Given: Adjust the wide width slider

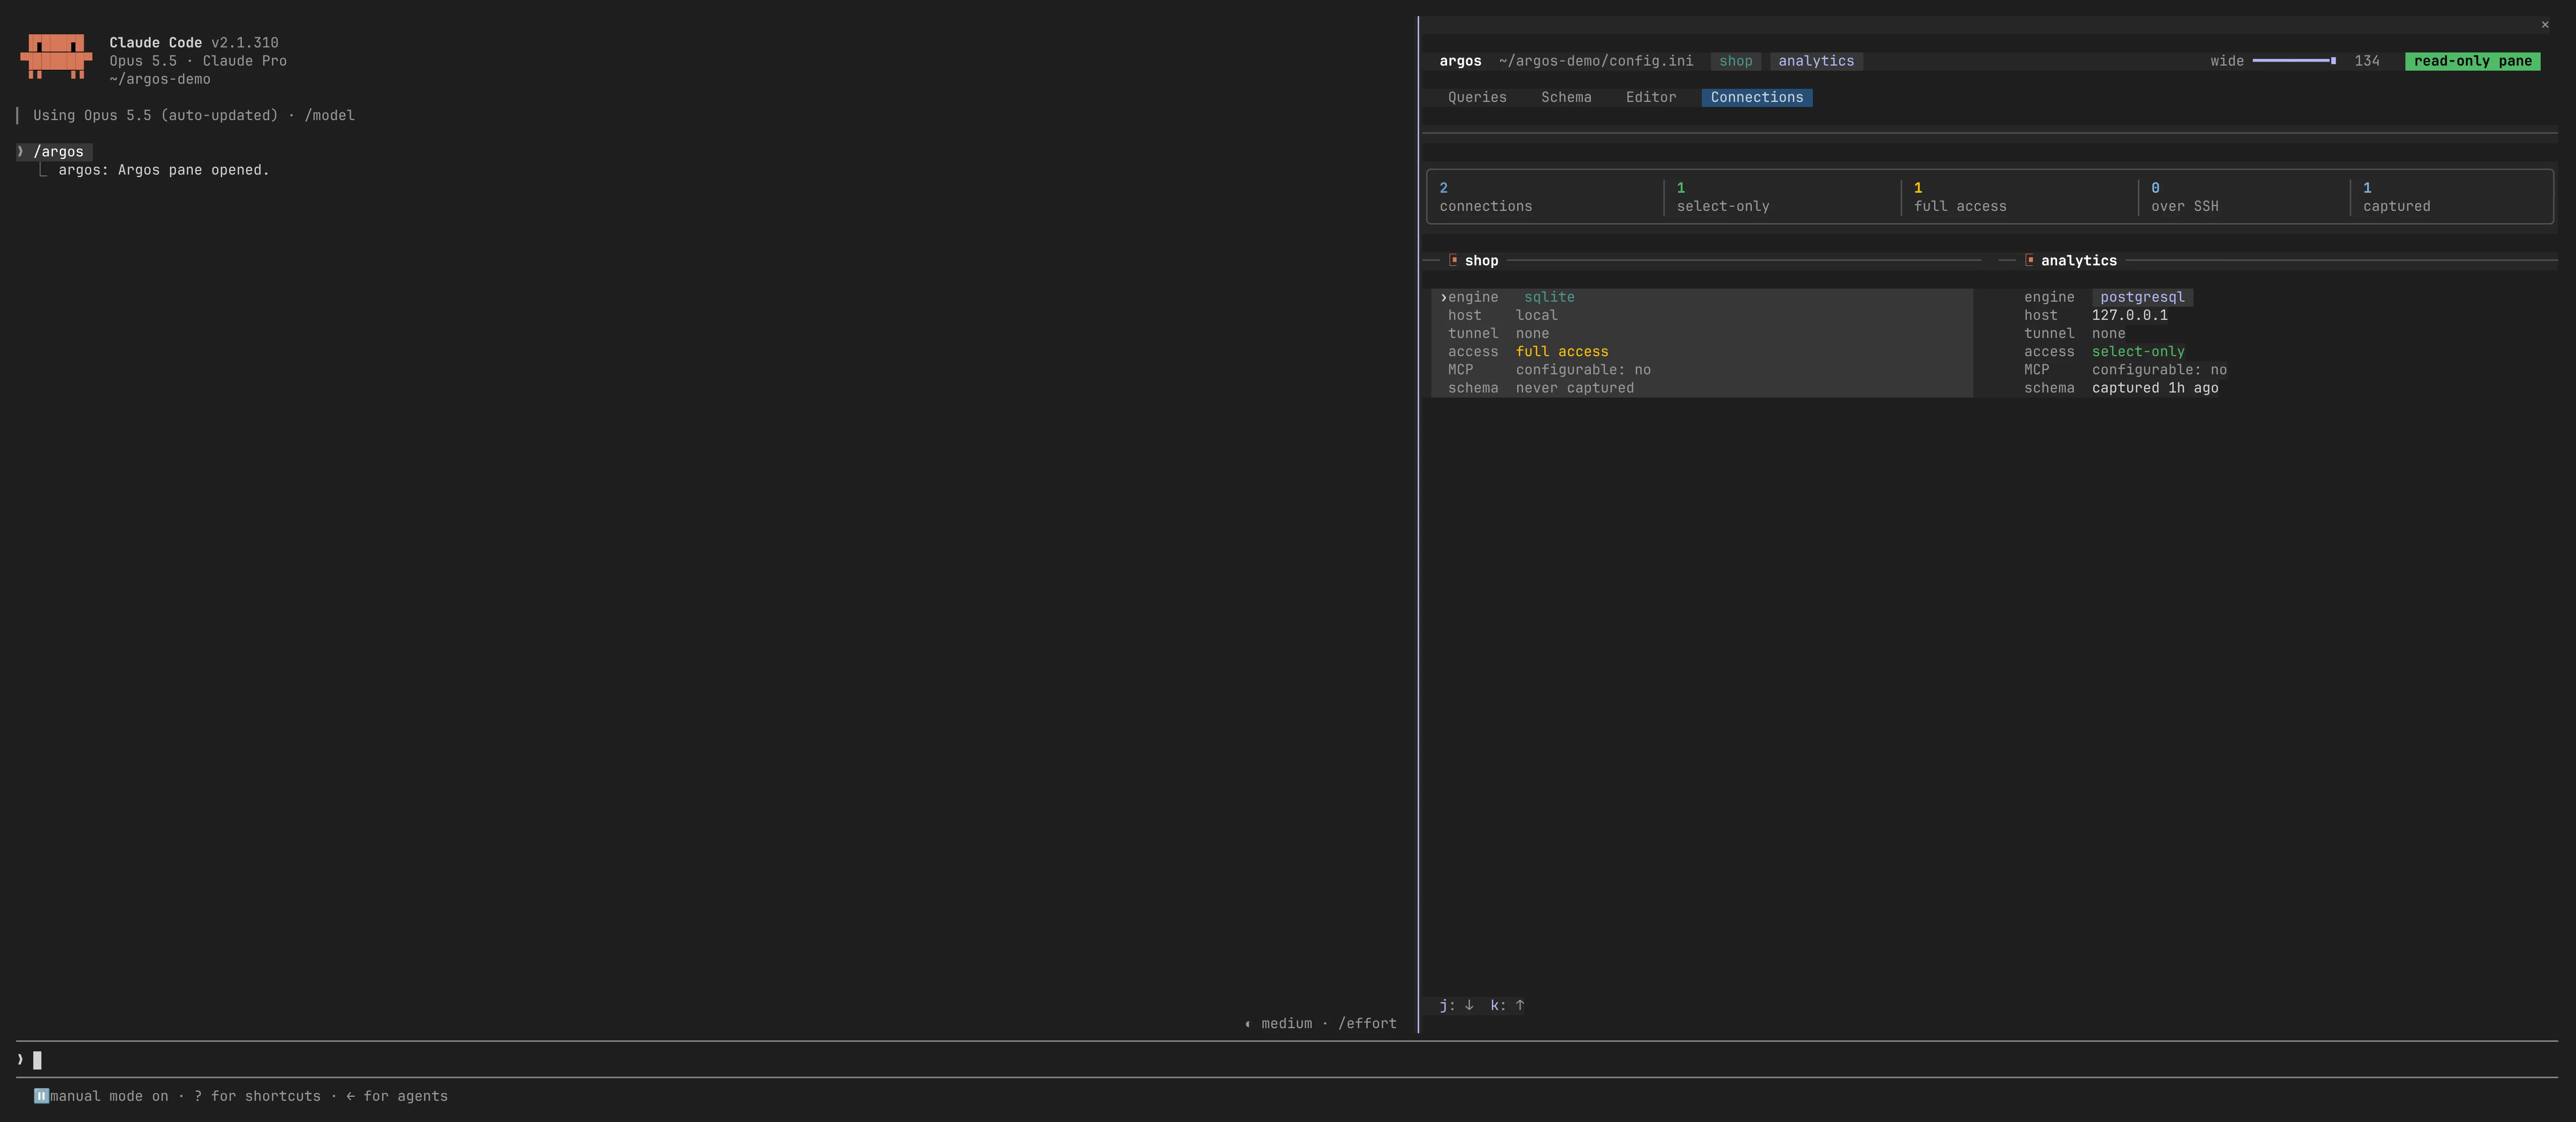Looking at the screenshot, I should pyautogui.click(x=2294, y=61).
